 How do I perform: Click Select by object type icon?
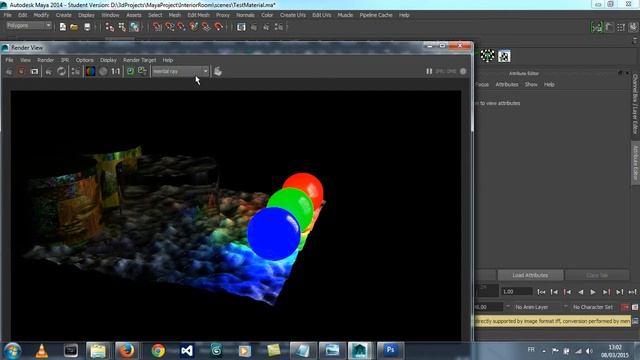pos(122,27)
